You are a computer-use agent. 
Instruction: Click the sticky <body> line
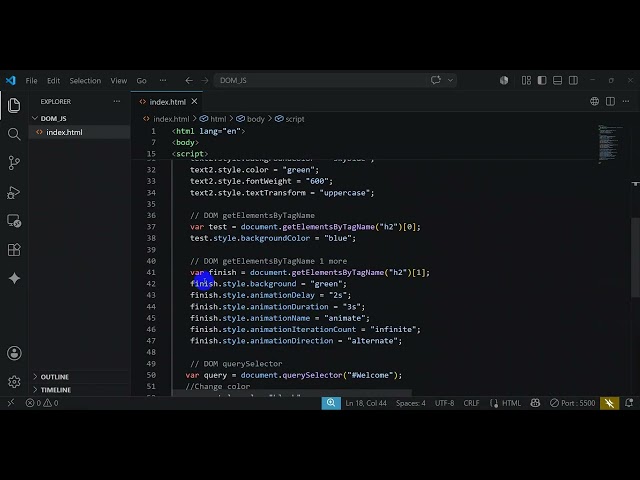(x=185, y=142)
